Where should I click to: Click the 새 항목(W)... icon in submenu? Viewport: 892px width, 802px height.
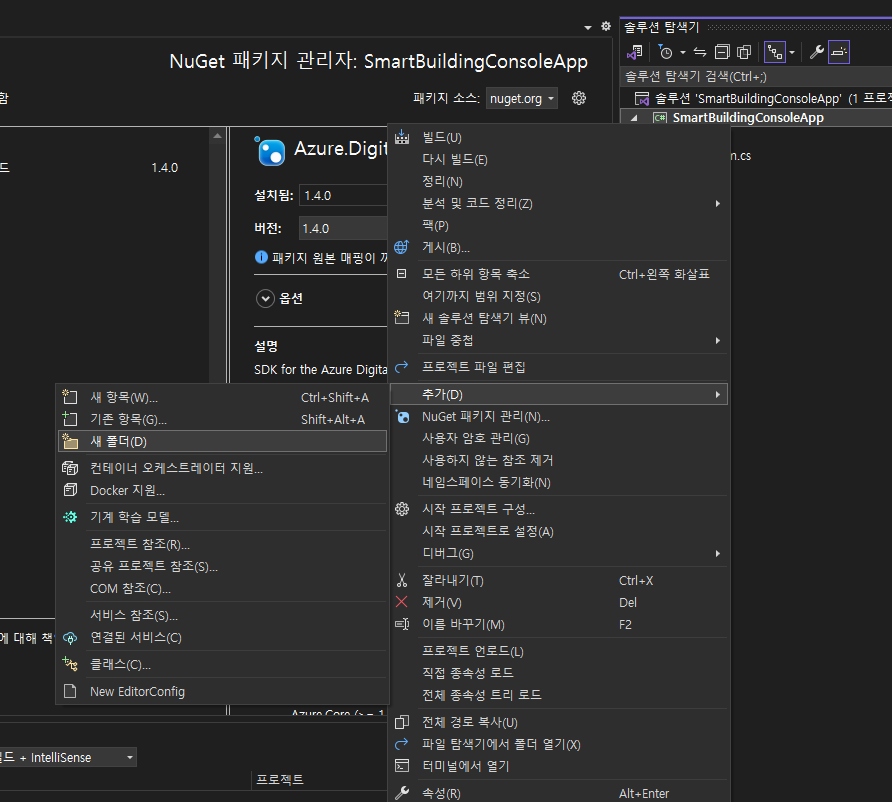pyautogui.click(x=70, y=397)
